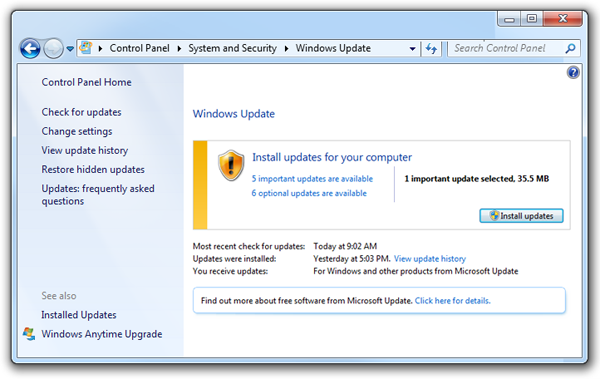Open Help with the blue question mark icon
600x379 pixels.
click(573, 72)
